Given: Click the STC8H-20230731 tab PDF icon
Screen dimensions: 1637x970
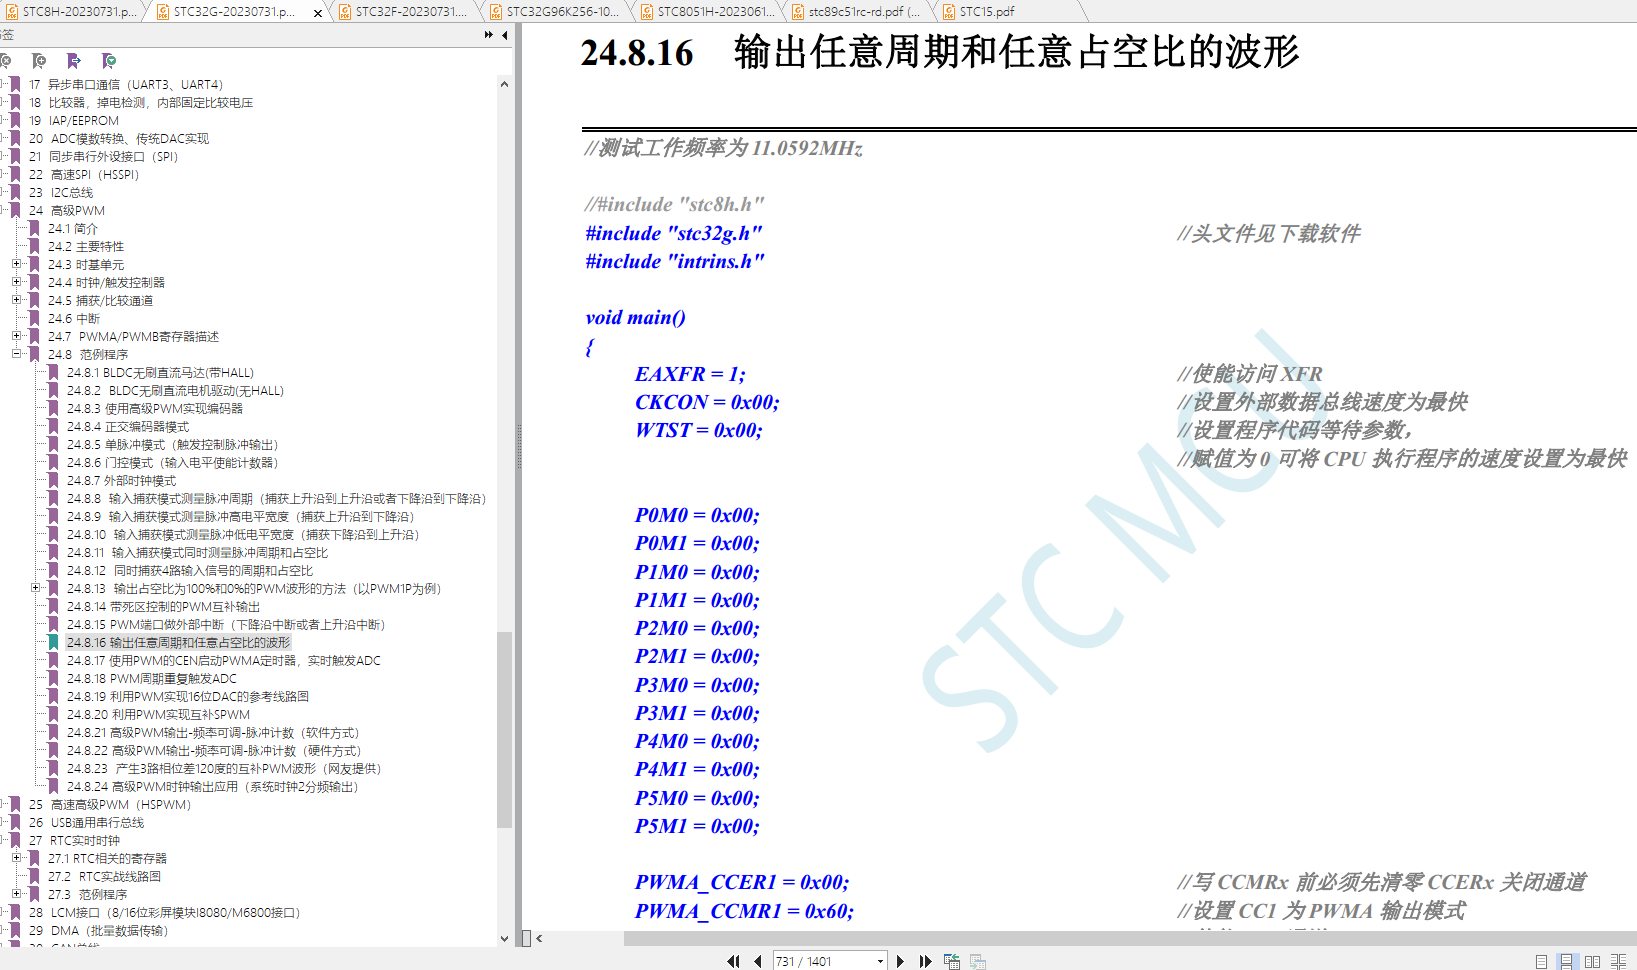Looking at the screenshot, I should tap(12, 12).
